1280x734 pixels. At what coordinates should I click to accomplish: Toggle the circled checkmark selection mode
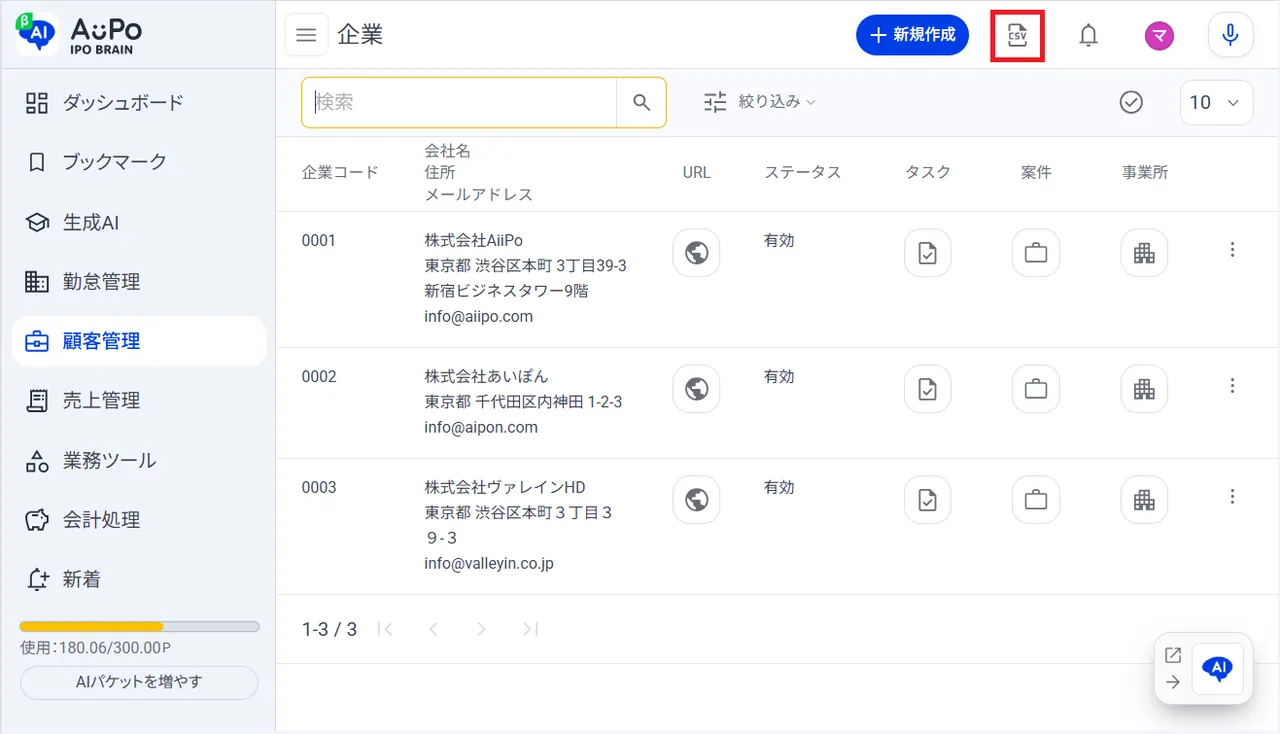coord(1131,102)
